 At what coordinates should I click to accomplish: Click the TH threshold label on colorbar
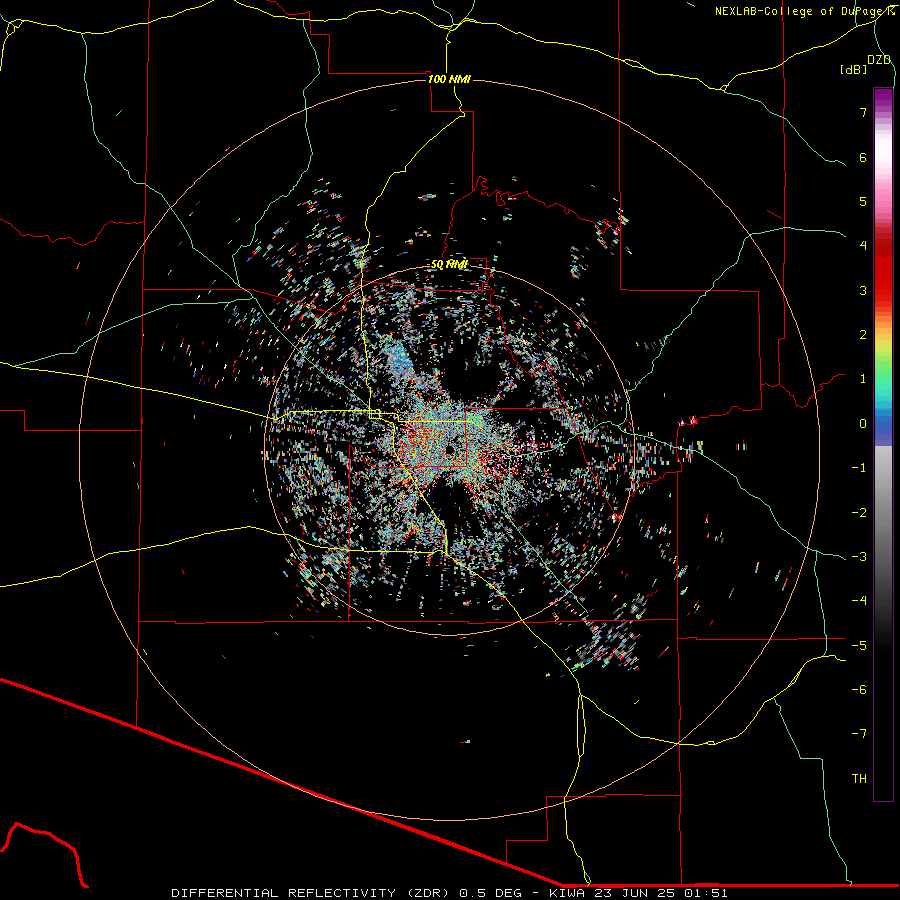tap(859, 779)
